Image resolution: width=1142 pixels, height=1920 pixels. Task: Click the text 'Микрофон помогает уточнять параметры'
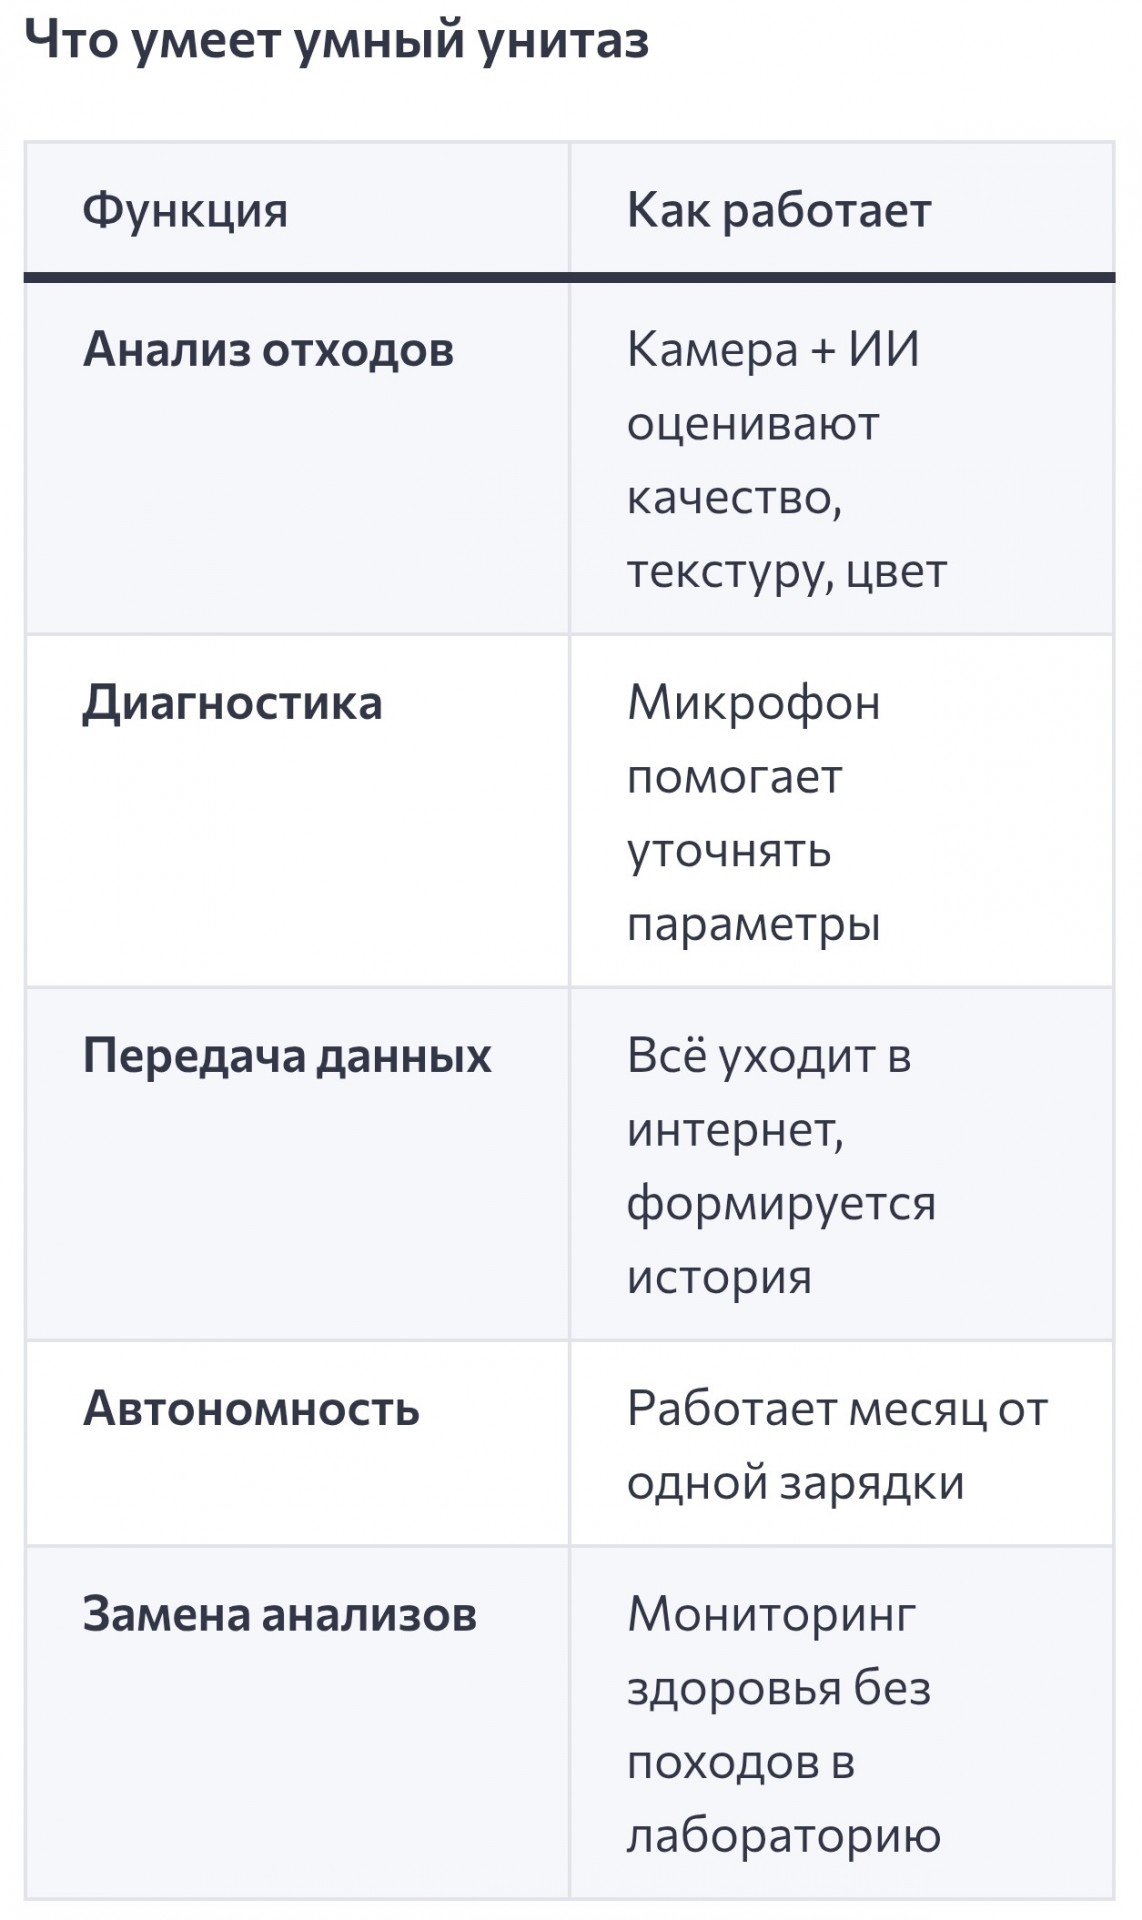[x=754, y=813]
